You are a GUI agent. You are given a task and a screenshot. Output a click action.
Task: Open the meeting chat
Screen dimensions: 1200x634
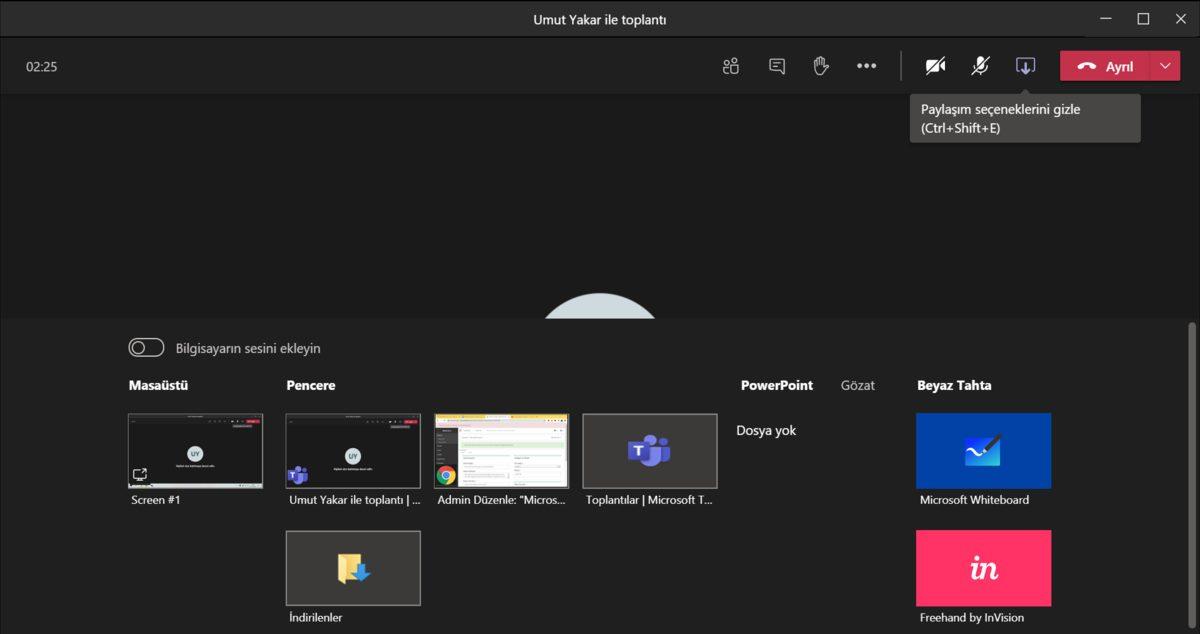coord(776,65)
